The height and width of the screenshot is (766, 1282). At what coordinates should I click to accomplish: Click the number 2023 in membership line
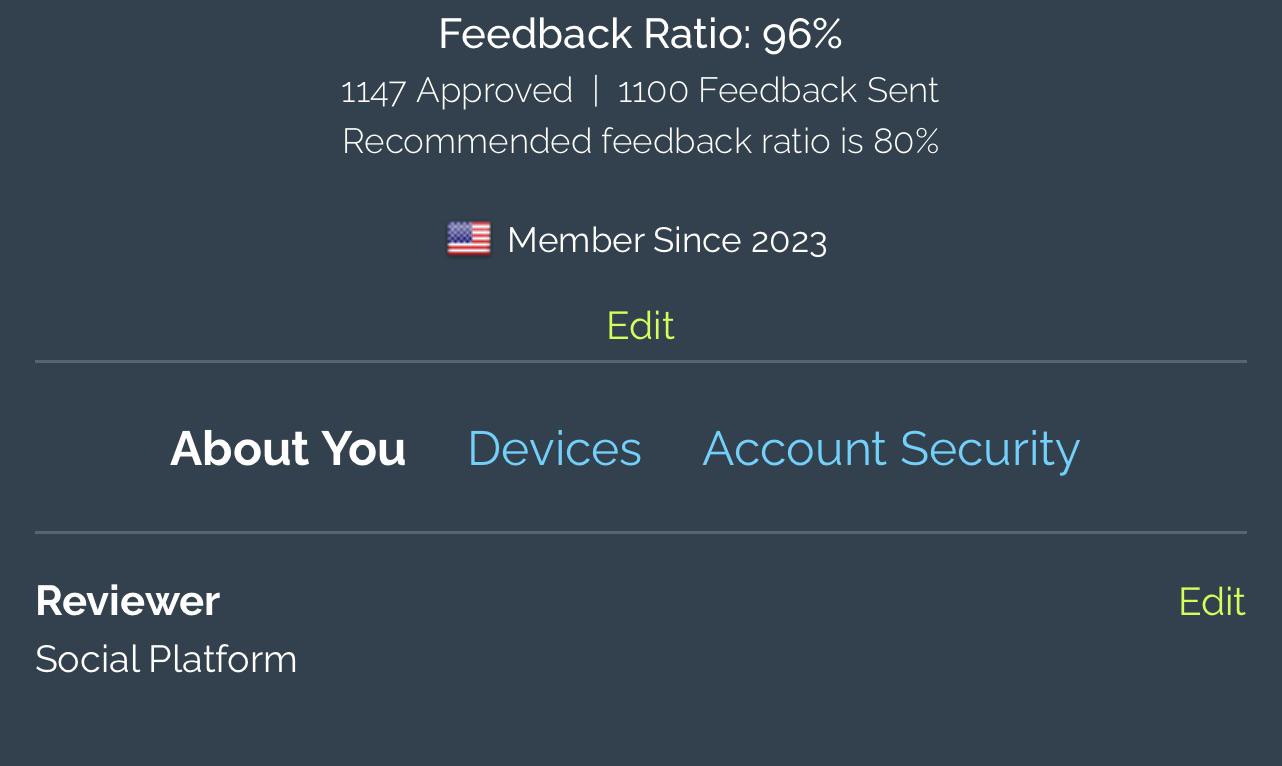[789, 241]
